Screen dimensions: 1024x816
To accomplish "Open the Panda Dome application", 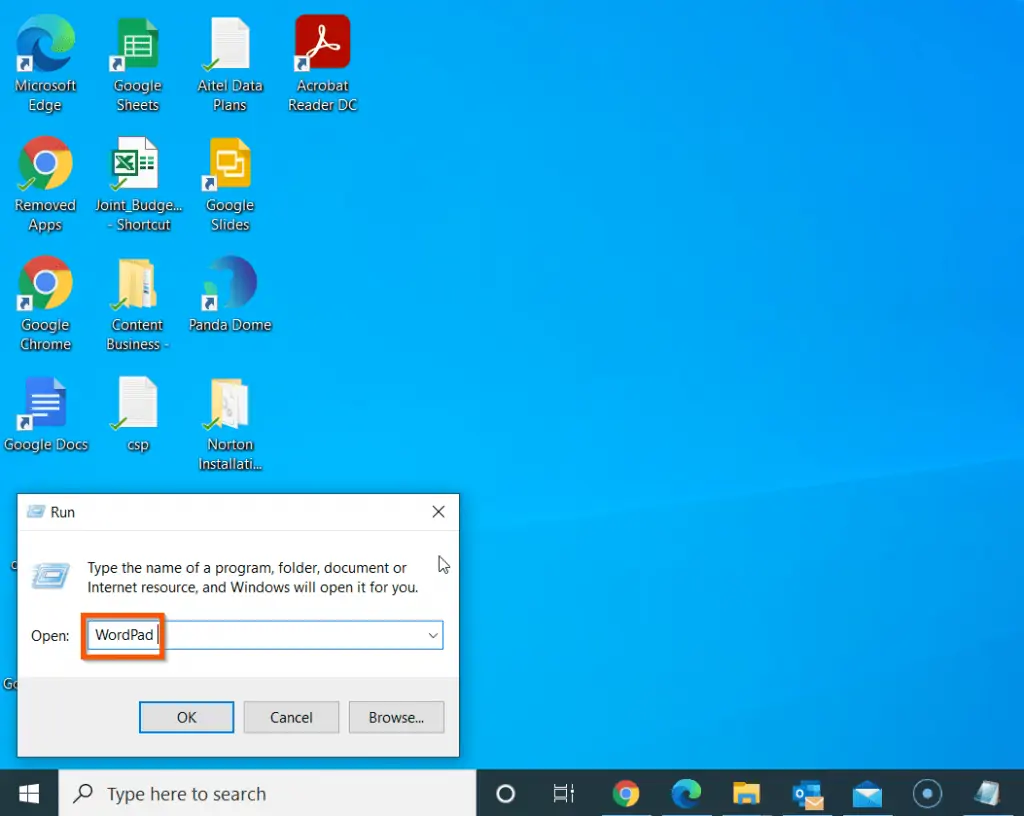I will [229, 283].
